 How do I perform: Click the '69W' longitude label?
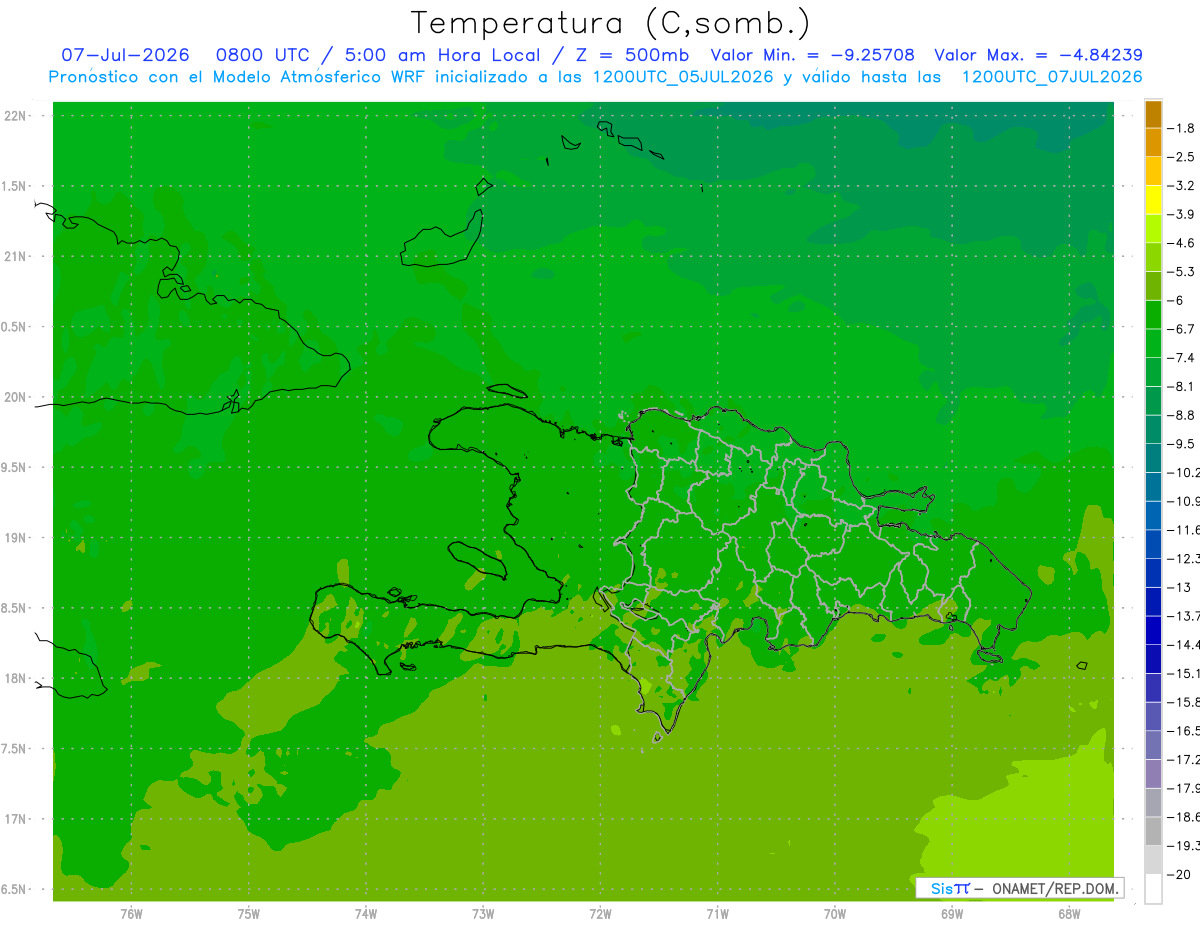coord(952,914)
